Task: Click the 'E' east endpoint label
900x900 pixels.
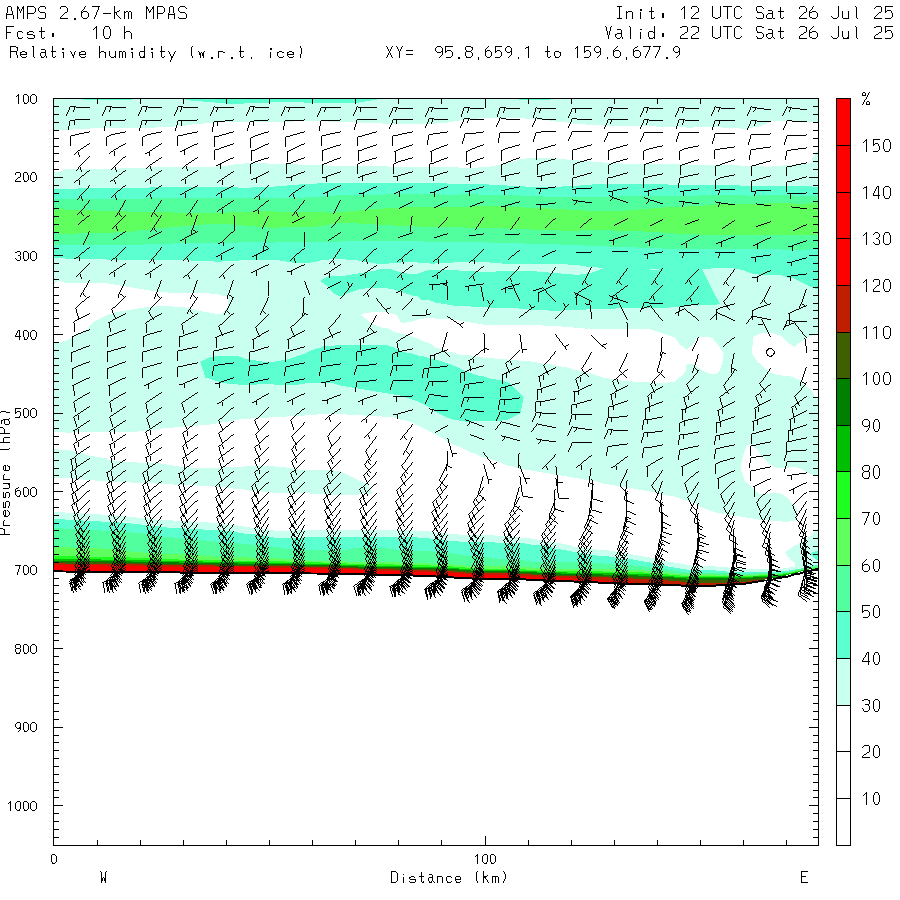Action: (x=804, y=878)
